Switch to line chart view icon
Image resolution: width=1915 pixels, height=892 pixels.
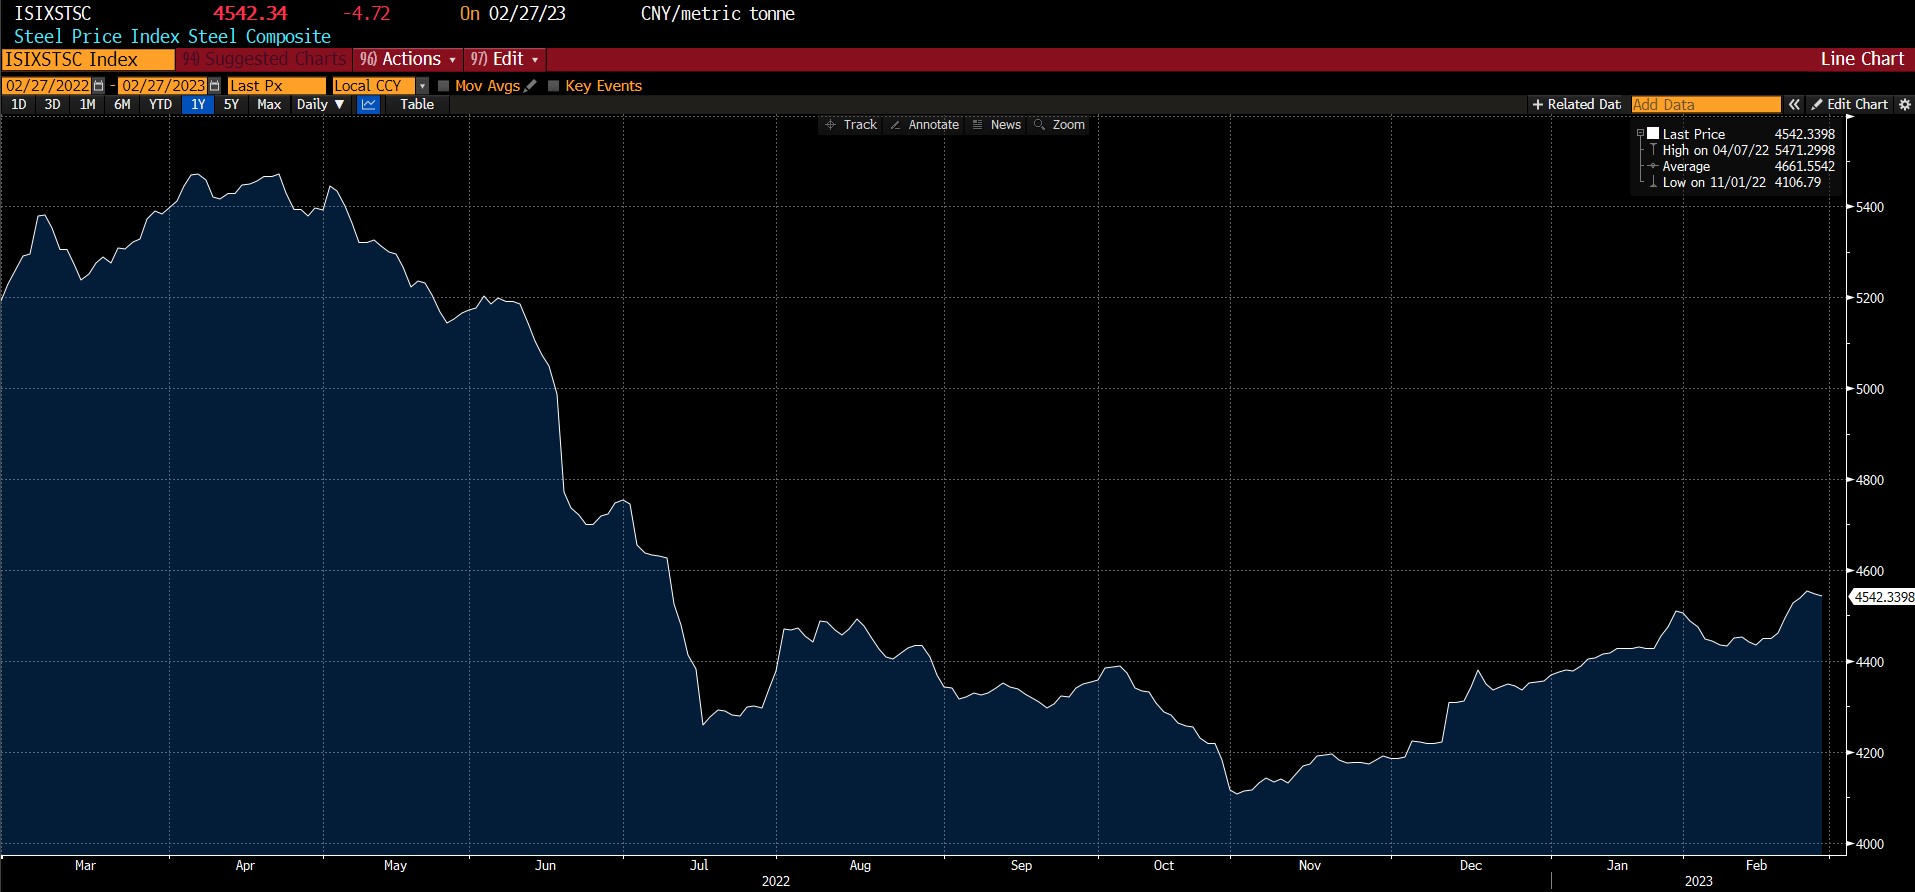369,104
